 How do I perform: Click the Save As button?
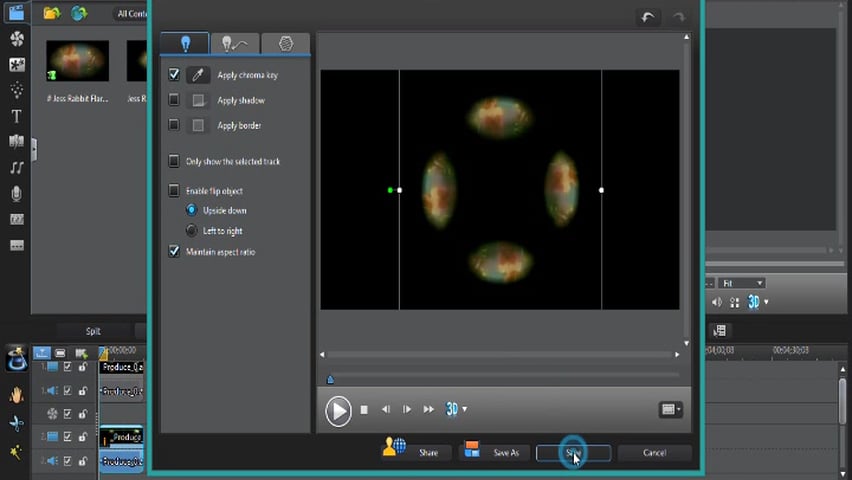494,452
